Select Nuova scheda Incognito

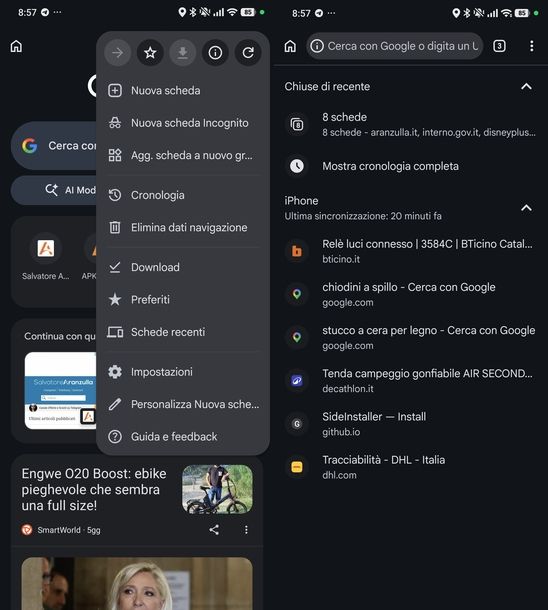pyautogui.click(x=183, y=123)
